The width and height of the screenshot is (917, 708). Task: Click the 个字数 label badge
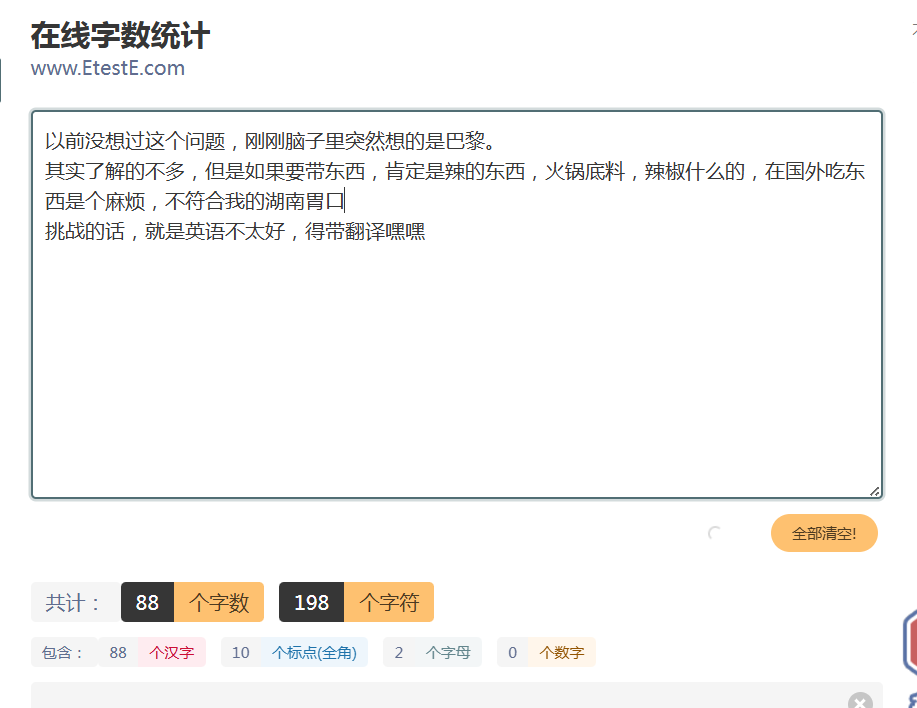click(219, 602)
